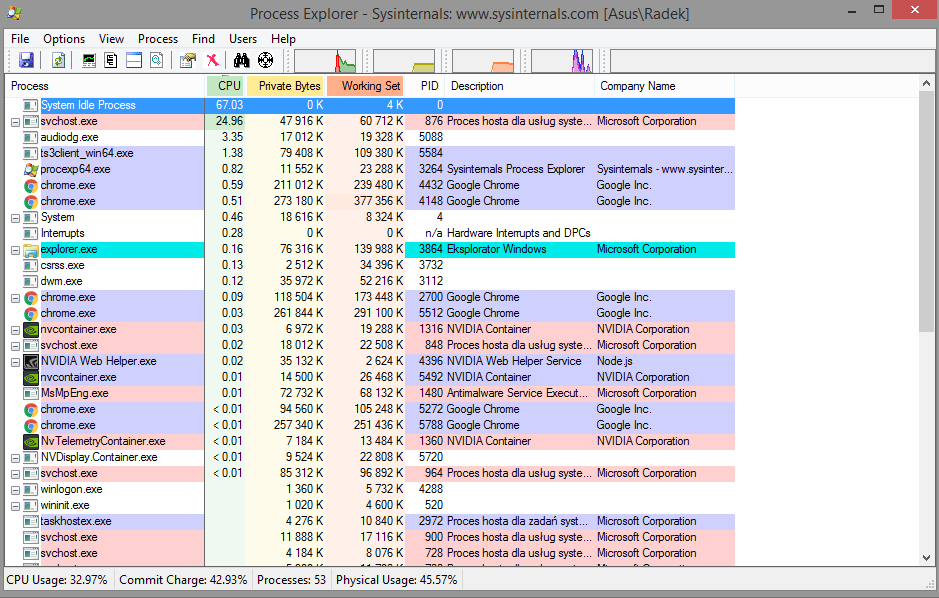Click 'Antimalware Service Execut...' description
The height and width of the screenshot is (598, 939).
[x=517, y=393]
